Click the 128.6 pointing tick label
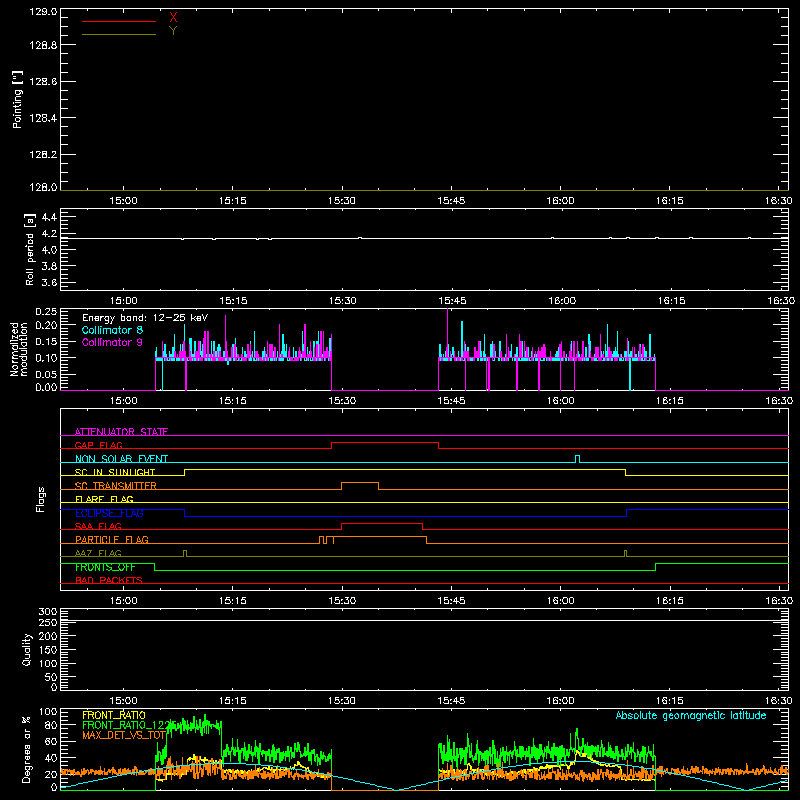Image resolution: width=800 pixels, height=800 pixels. click(x=43, y=82)
